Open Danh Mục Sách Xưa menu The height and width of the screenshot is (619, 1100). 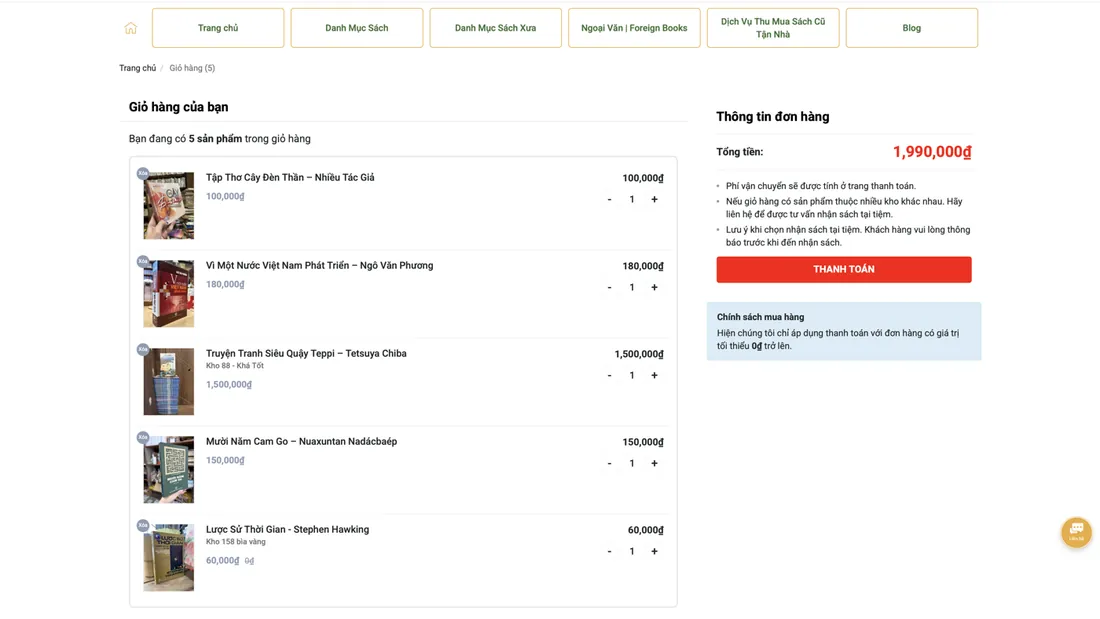(495, 28)
